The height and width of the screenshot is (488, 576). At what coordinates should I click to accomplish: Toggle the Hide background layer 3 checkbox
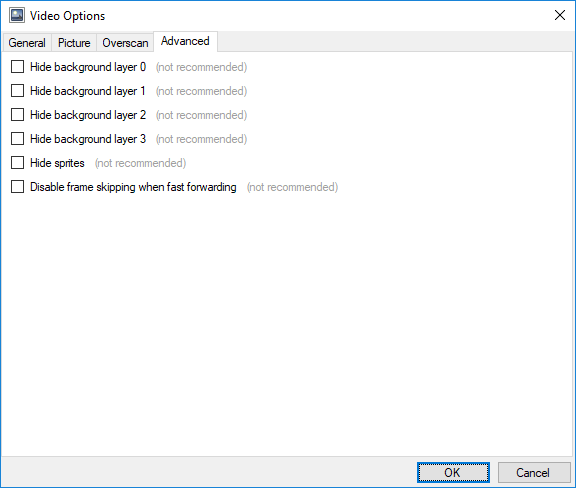(x=17, y=139)
